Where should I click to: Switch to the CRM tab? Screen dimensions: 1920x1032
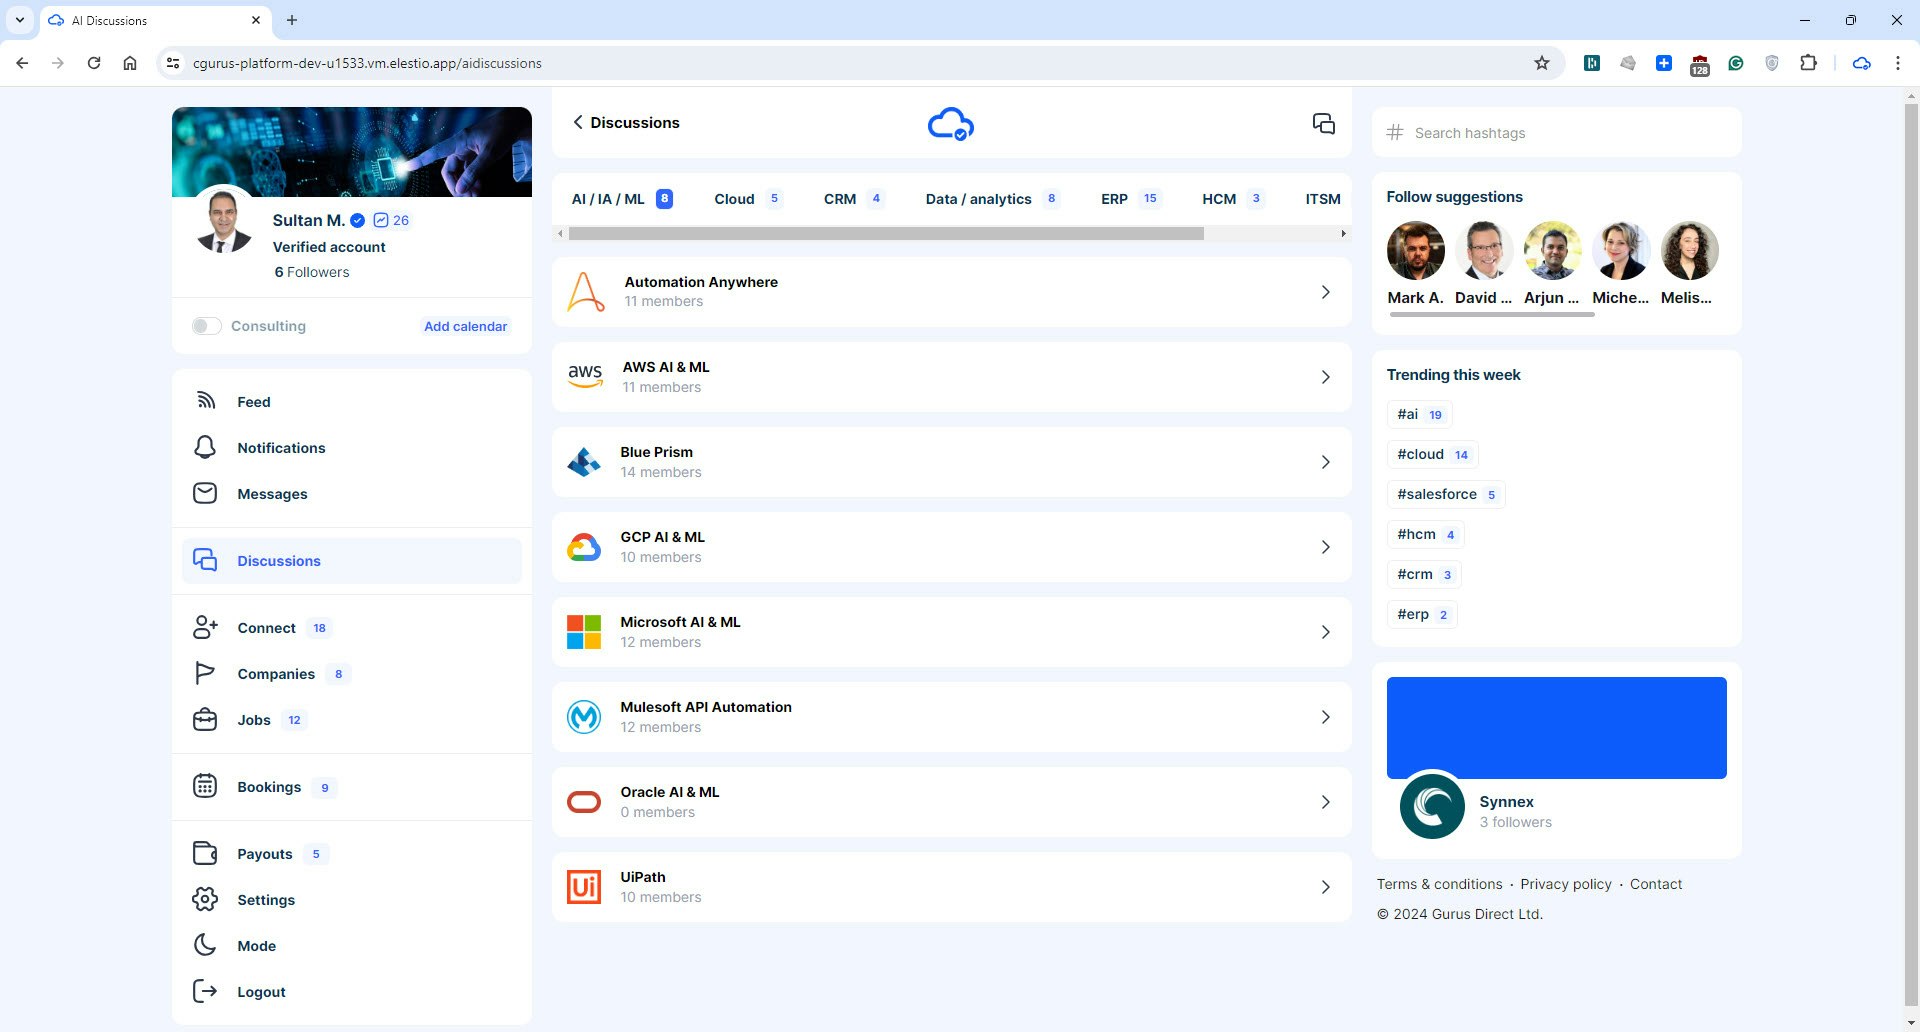(x=853, y=199)
